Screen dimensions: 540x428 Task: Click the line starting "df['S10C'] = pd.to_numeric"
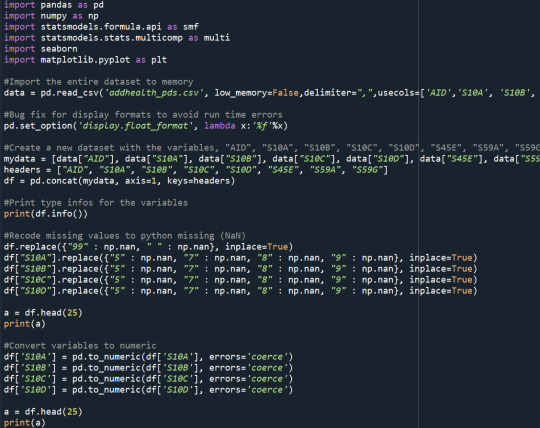pos(148,379)
